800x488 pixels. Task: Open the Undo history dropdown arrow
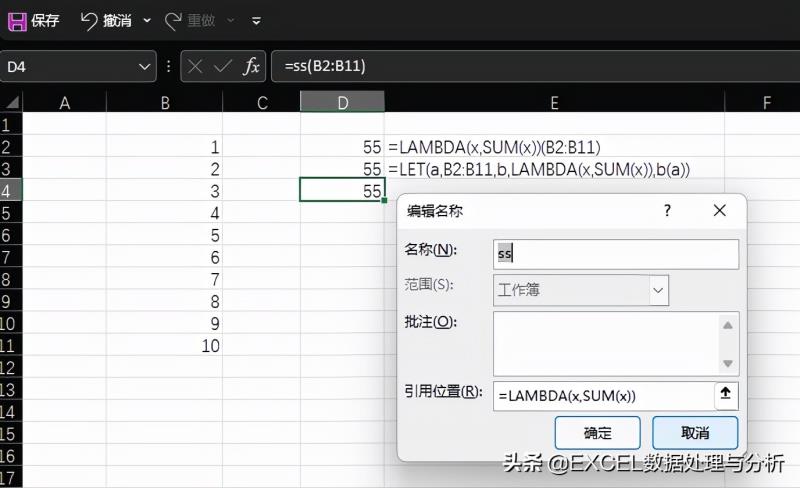(x=147, y=21)
